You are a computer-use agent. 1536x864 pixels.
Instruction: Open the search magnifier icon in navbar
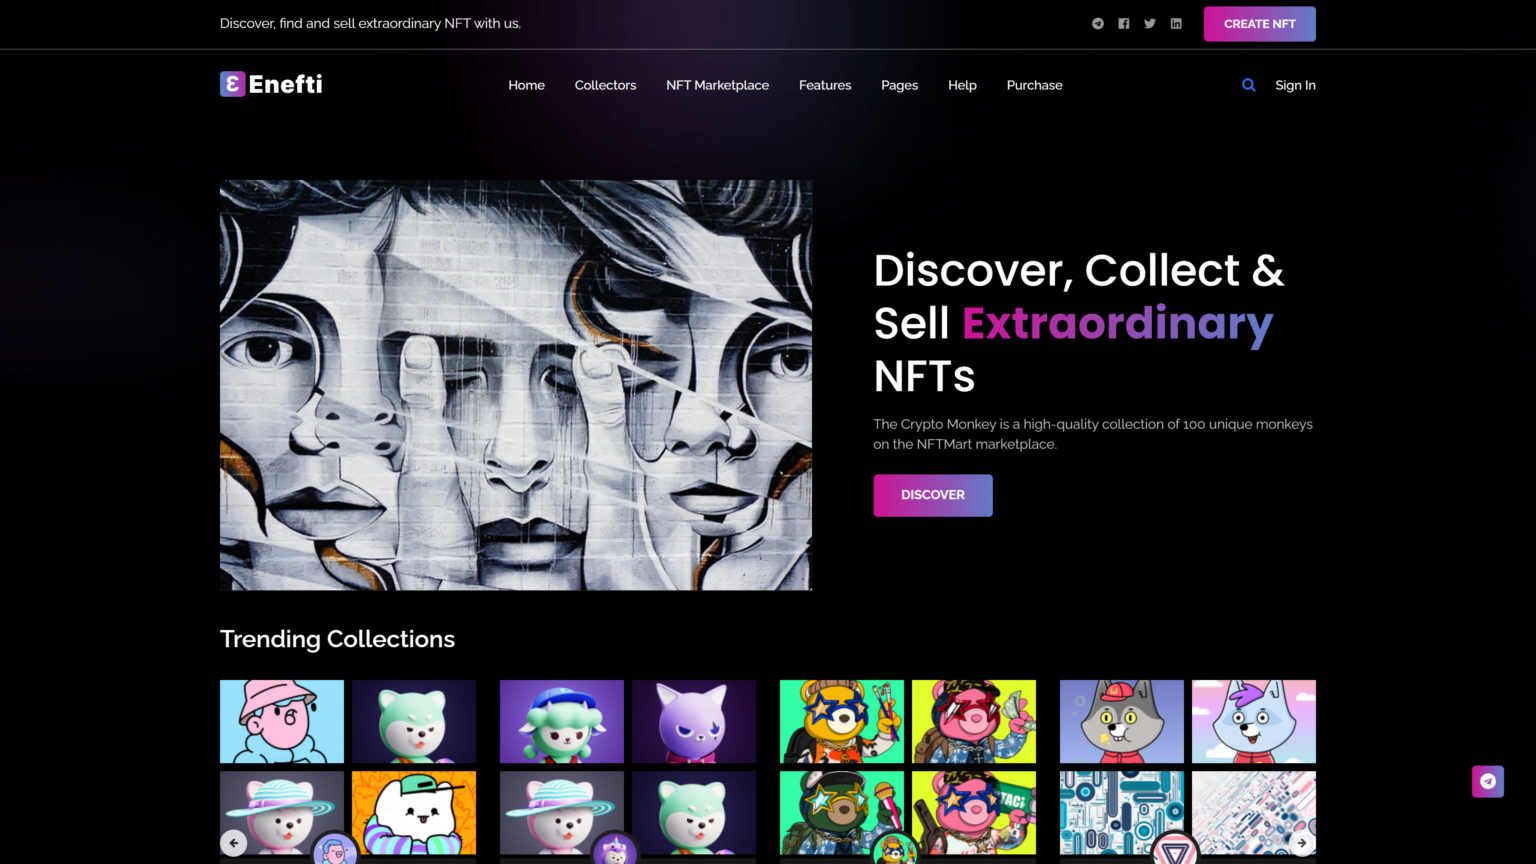click(x=1248, y=85)
